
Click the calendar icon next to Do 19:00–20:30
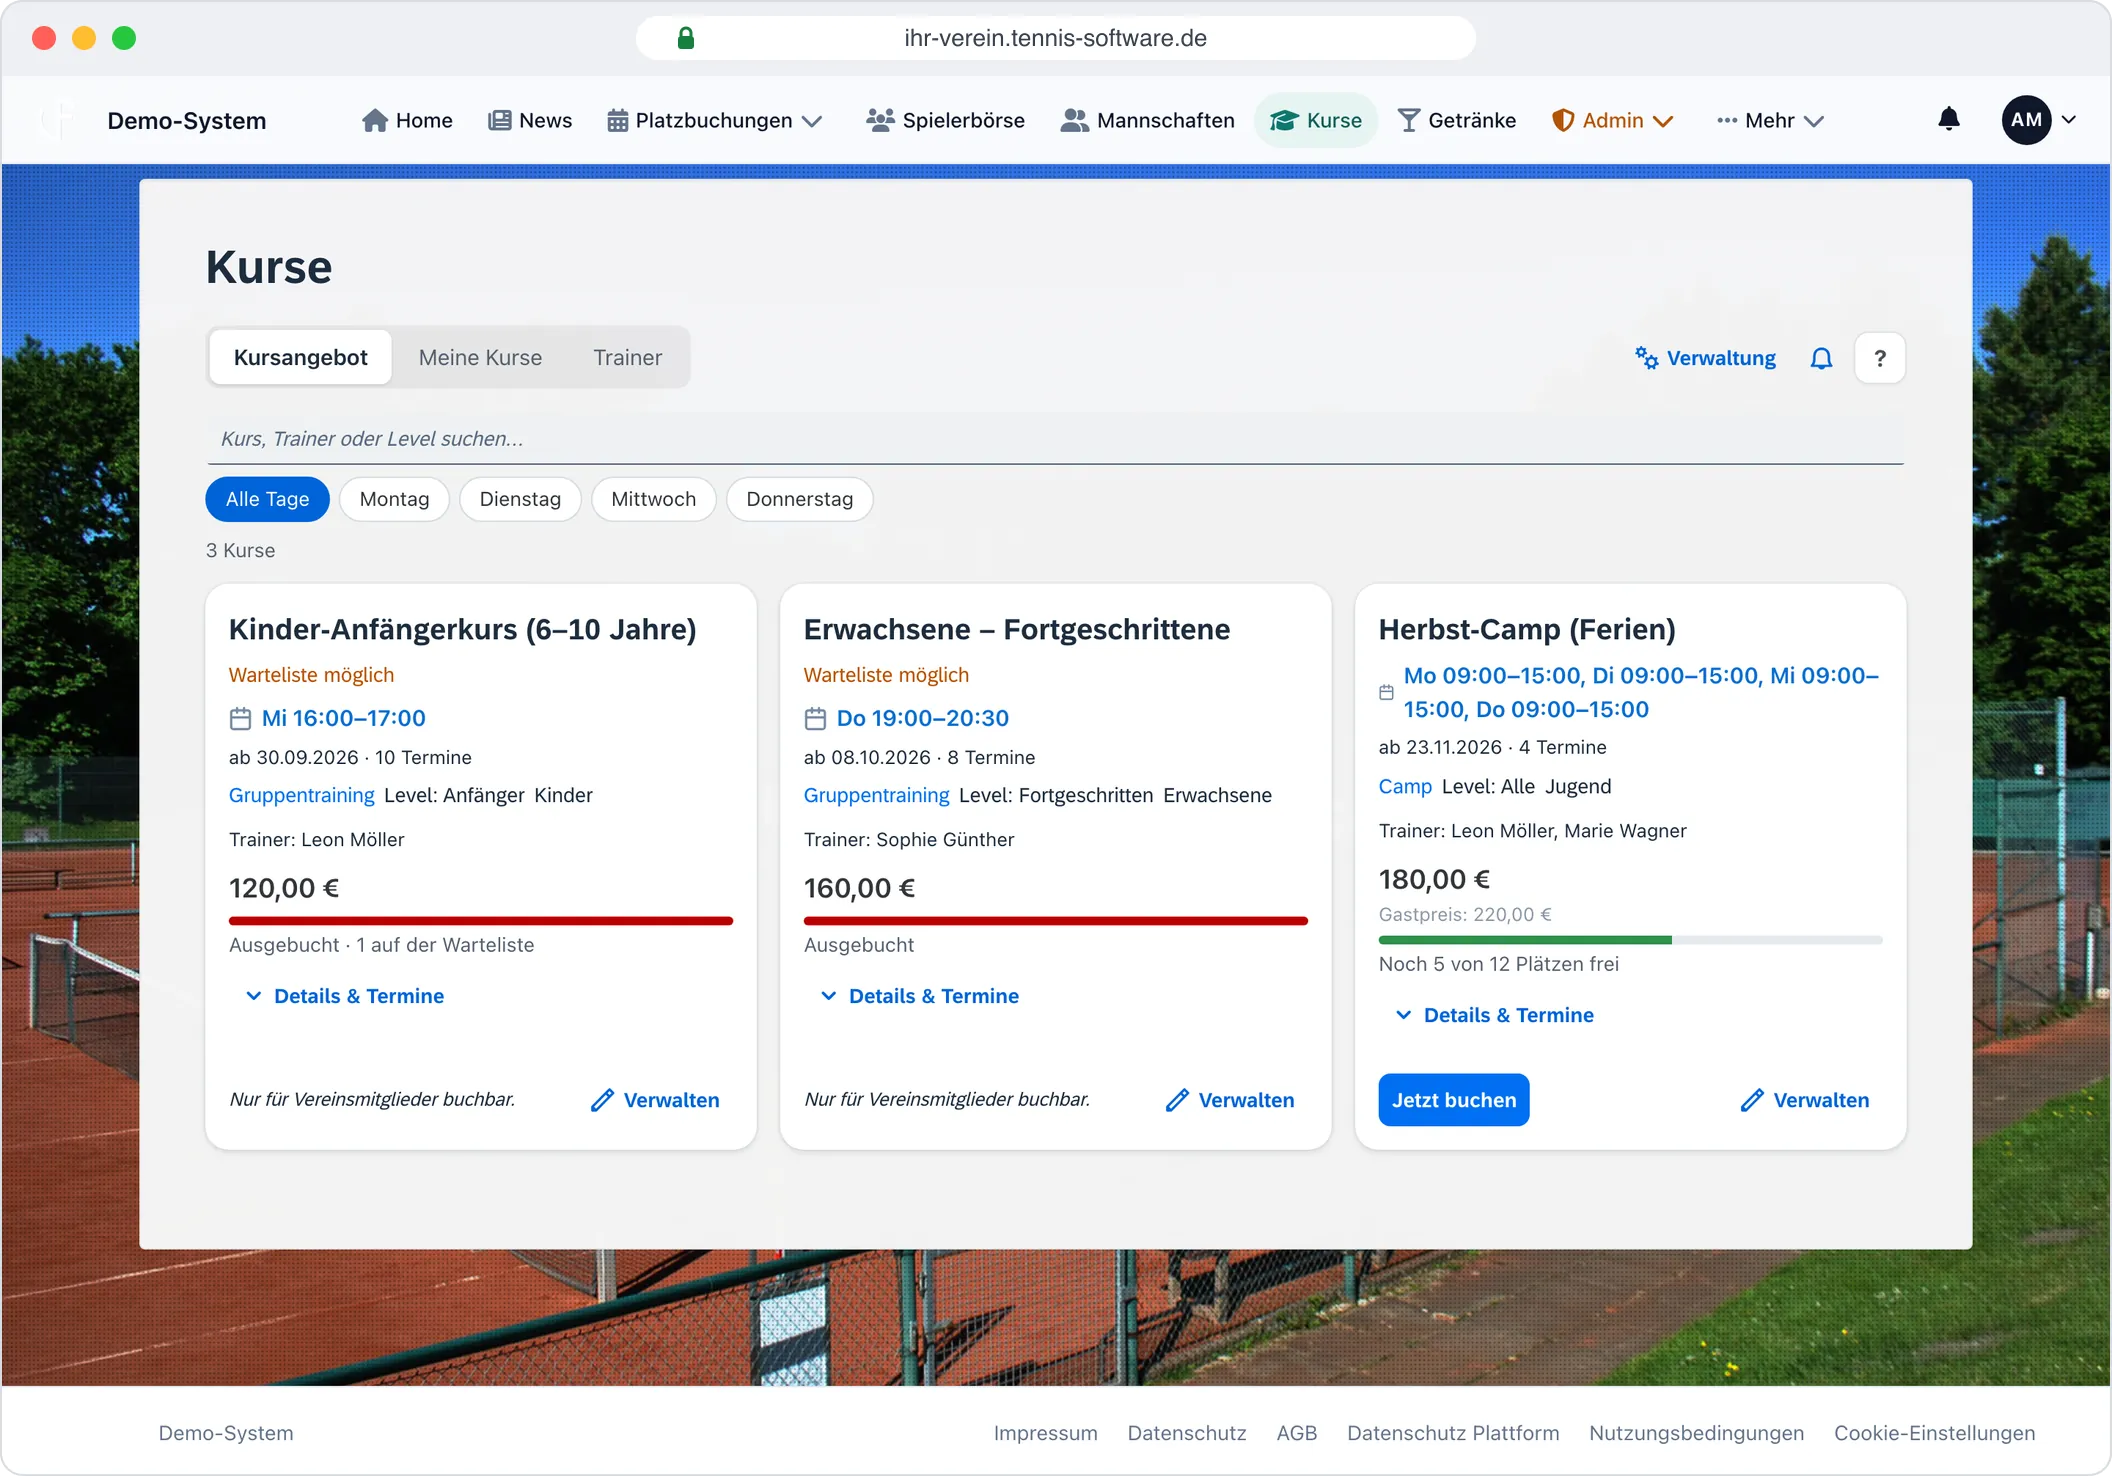(x=815, y=718)
